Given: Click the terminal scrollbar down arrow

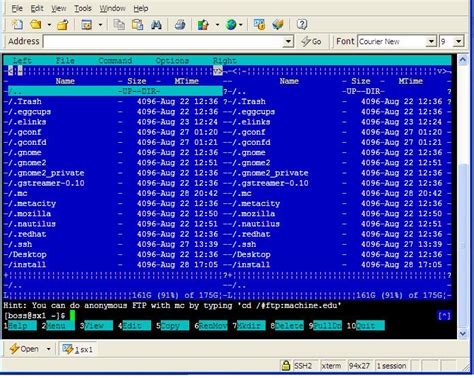Looking at the screenshot, I should [463, 333].
